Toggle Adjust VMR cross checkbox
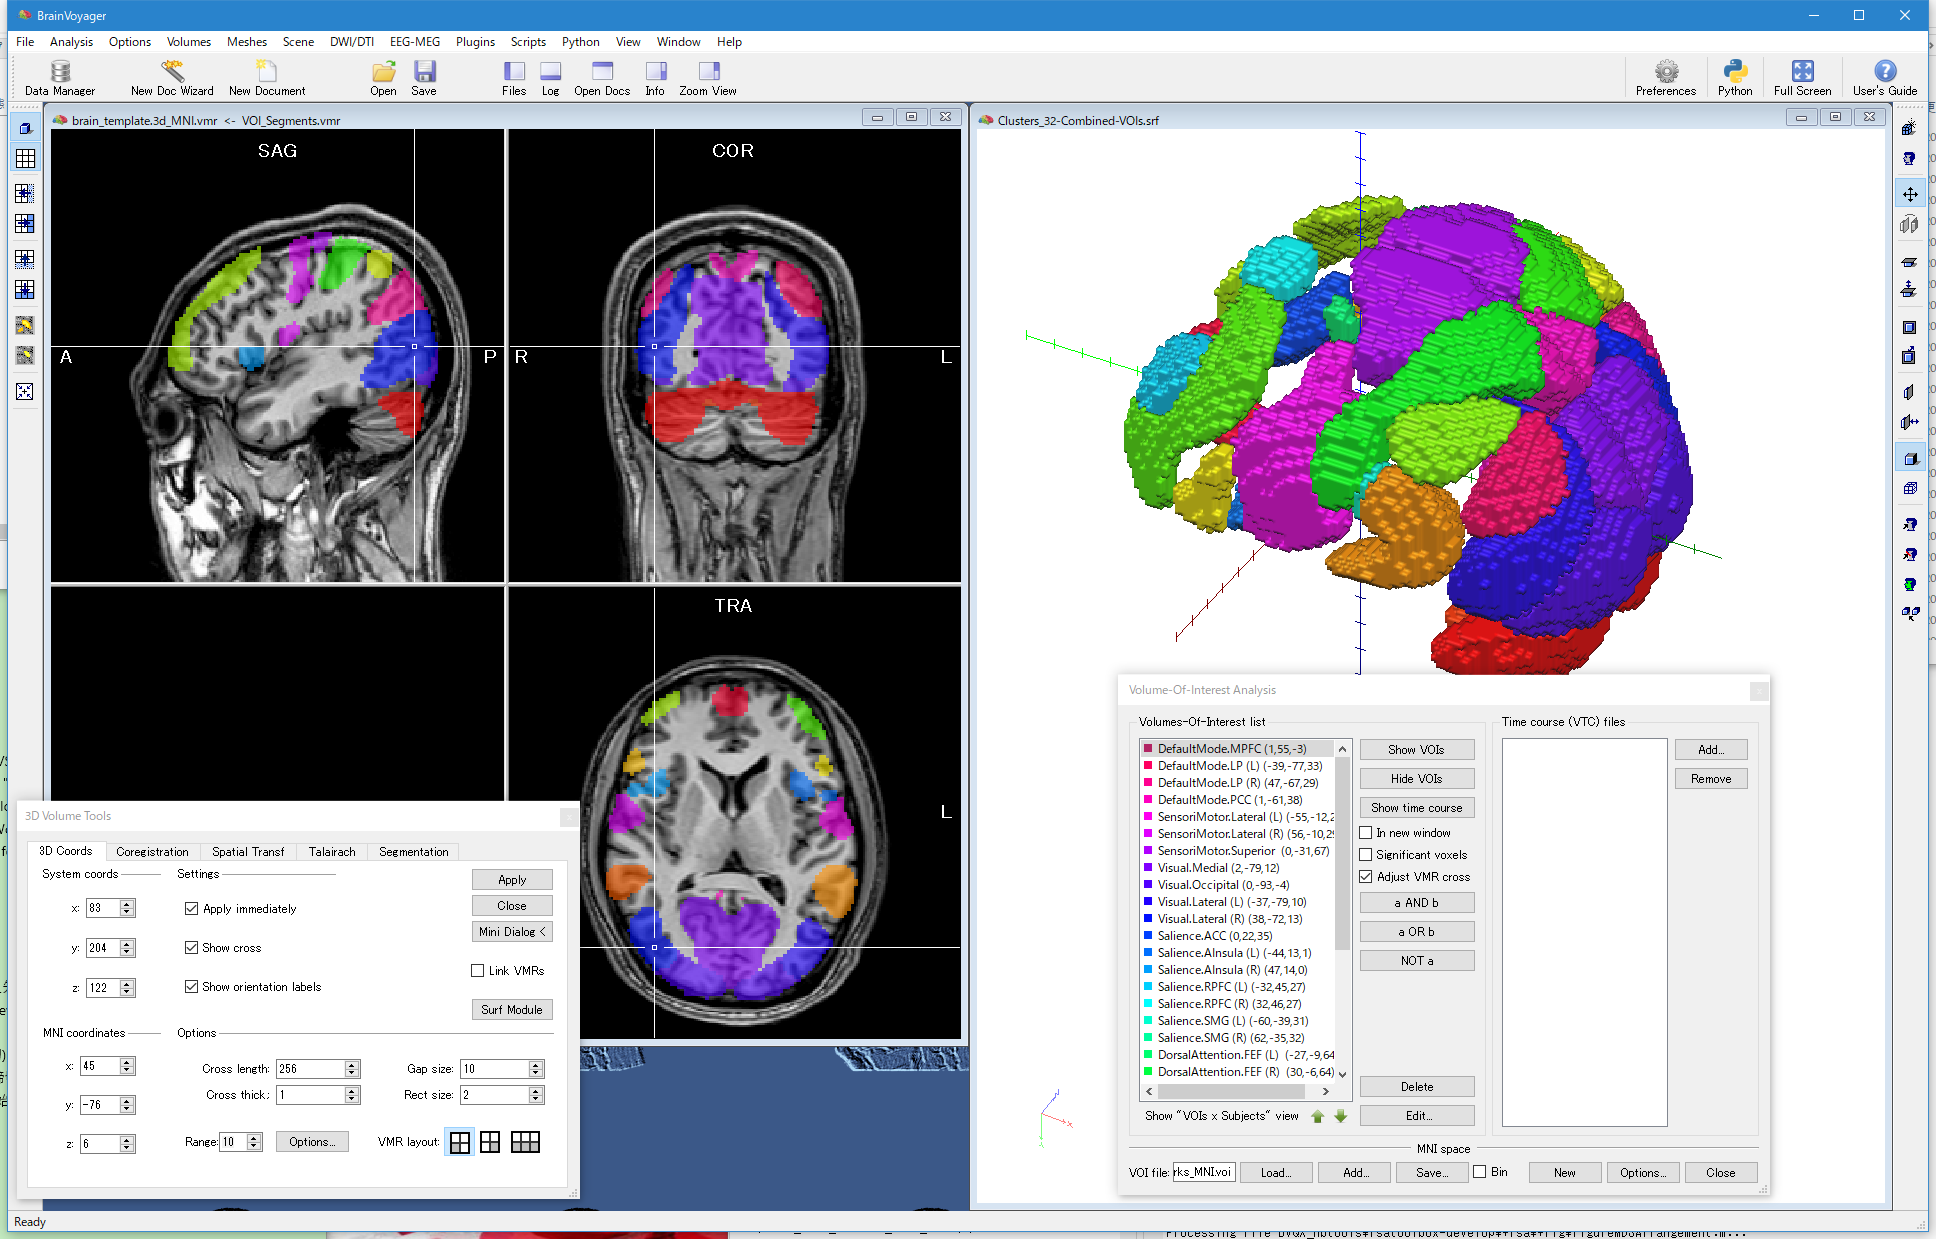Screen dimensions: 1936x1239 [x=1366, y=877]
